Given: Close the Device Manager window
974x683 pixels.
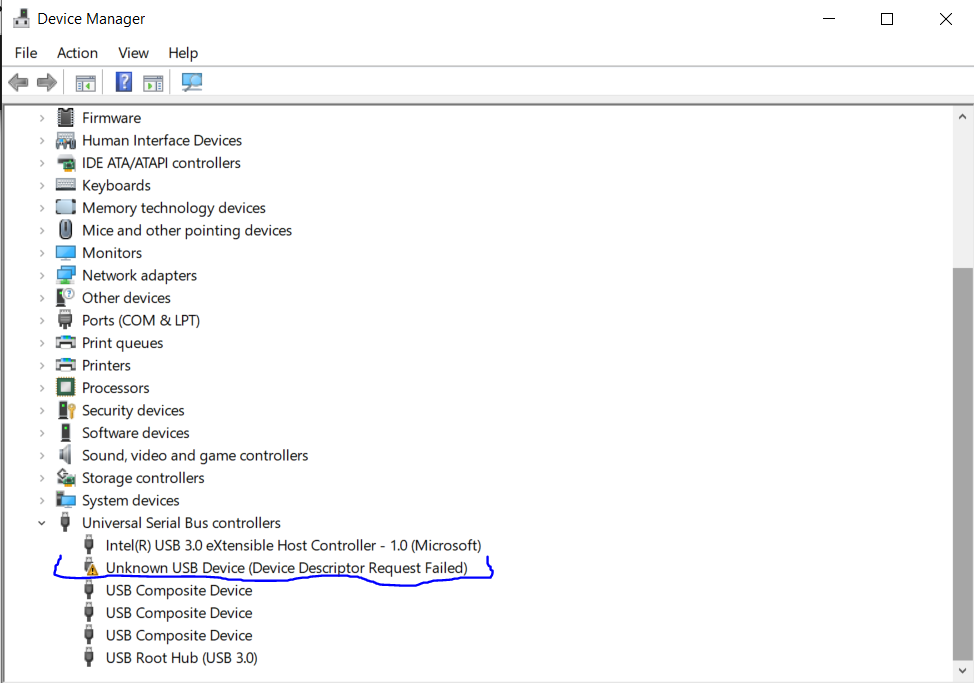Looking at the screenshot, I should 945,19.
